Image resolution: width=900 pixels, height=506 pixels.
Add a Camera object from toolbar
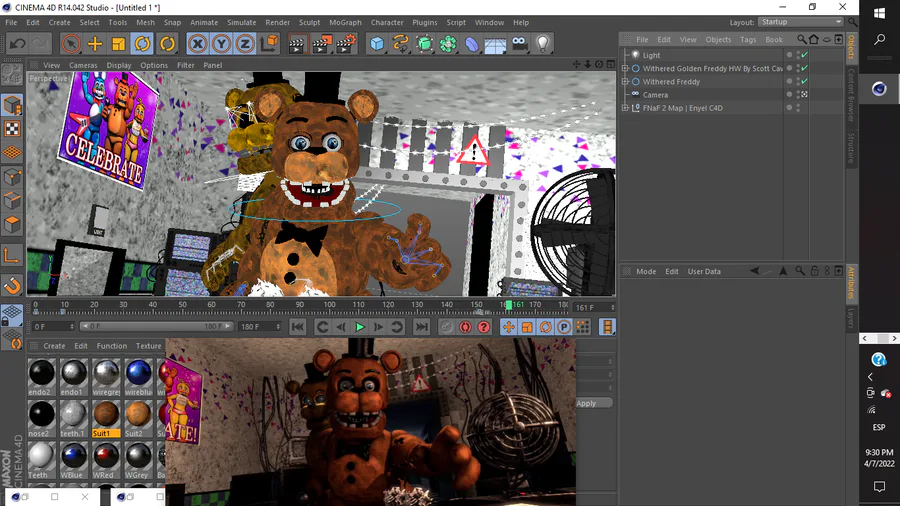point(519,44)
